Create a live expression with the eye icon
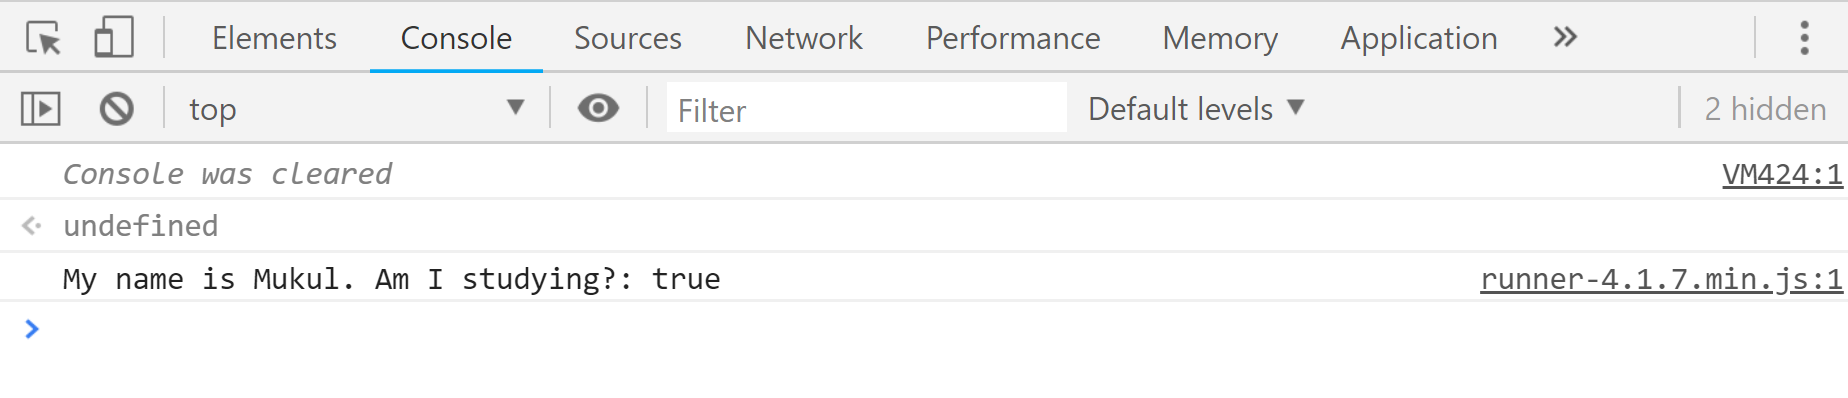Image resolution: width=1848 pixels, height=398 pixels. pyautogui.click(x=598, y=108)
